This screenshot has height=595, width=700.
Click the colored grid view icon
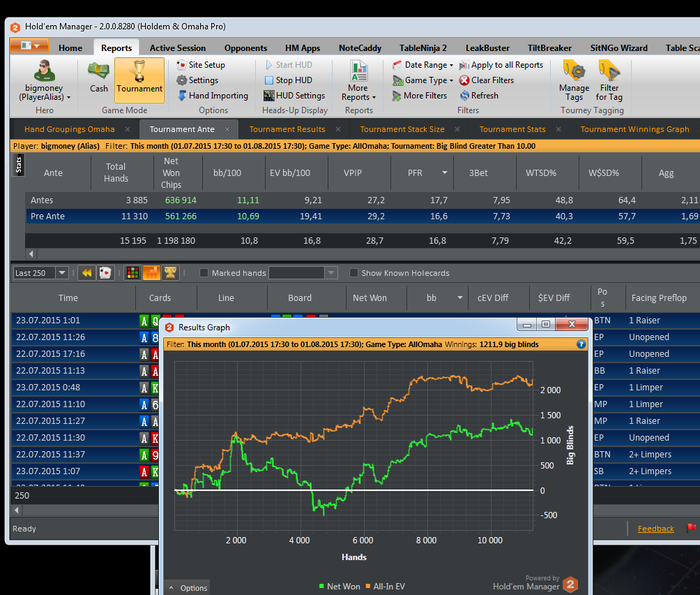[133, 273]
